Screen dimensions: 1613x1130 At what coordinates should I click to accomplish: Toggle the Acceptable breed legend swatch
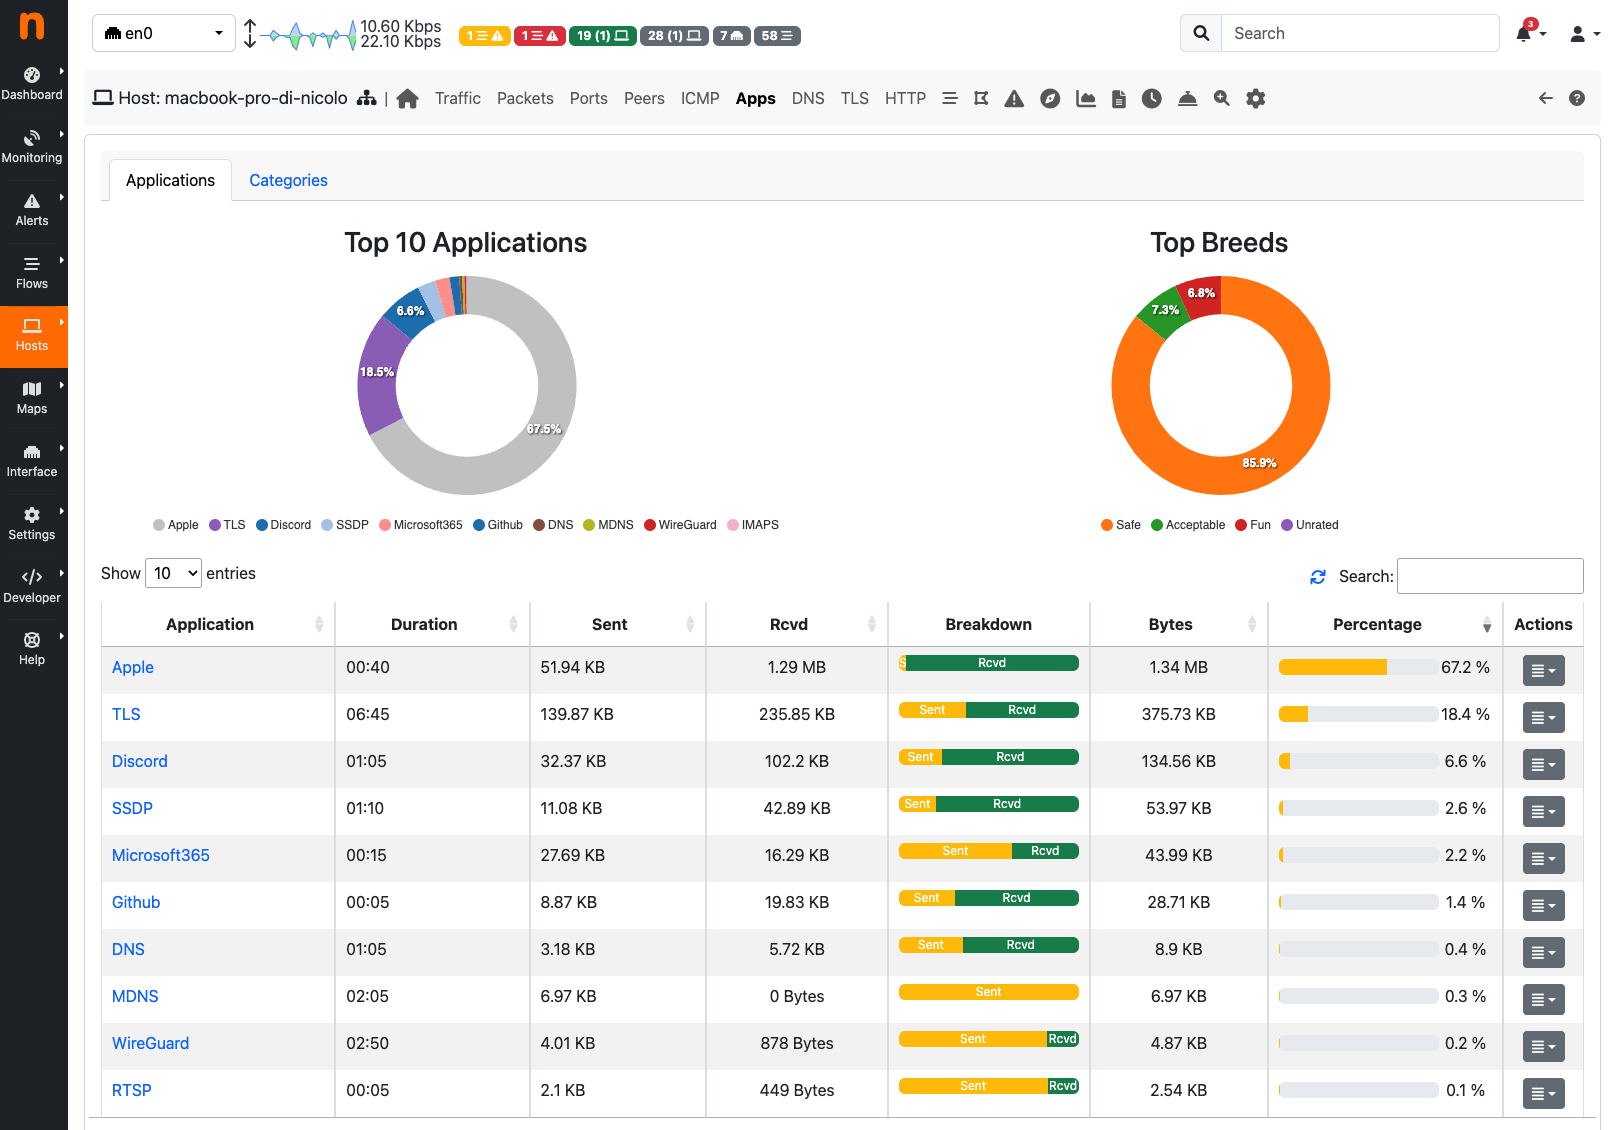pyautogui.click(x=1157, y=525)
